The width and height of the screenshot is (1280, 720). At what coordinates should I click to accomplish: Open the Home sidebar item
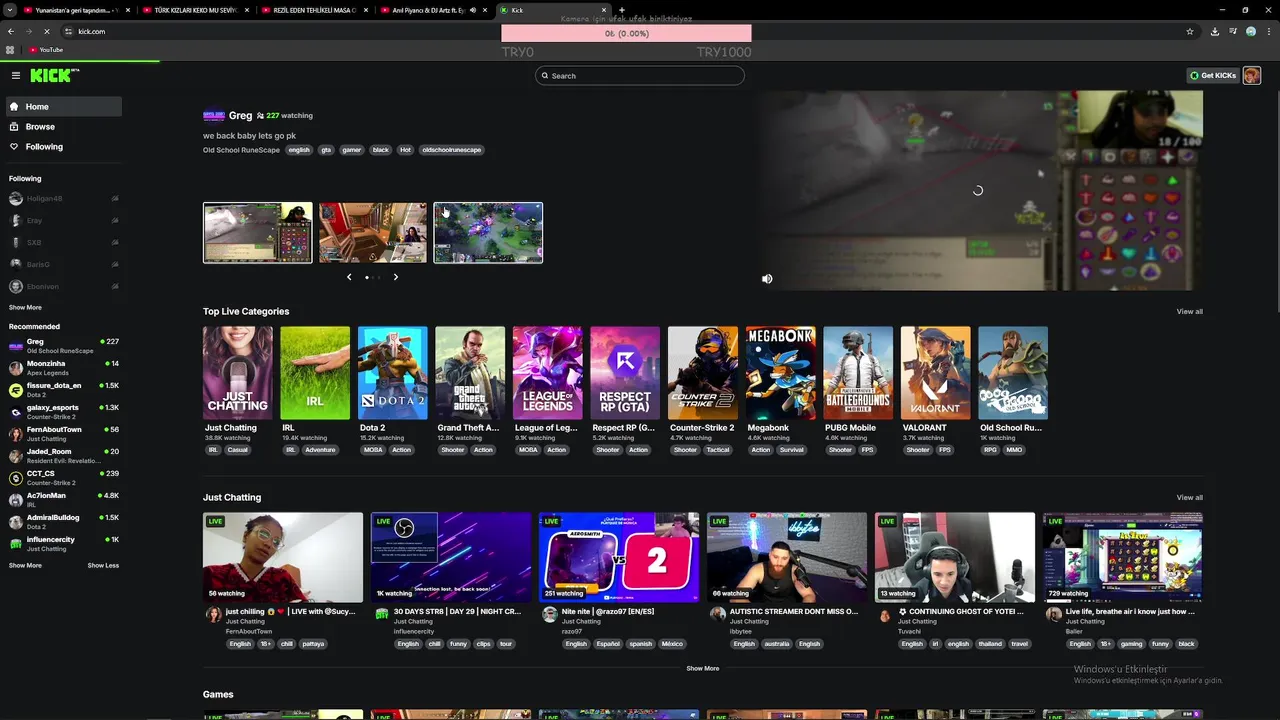pos(64,107)
